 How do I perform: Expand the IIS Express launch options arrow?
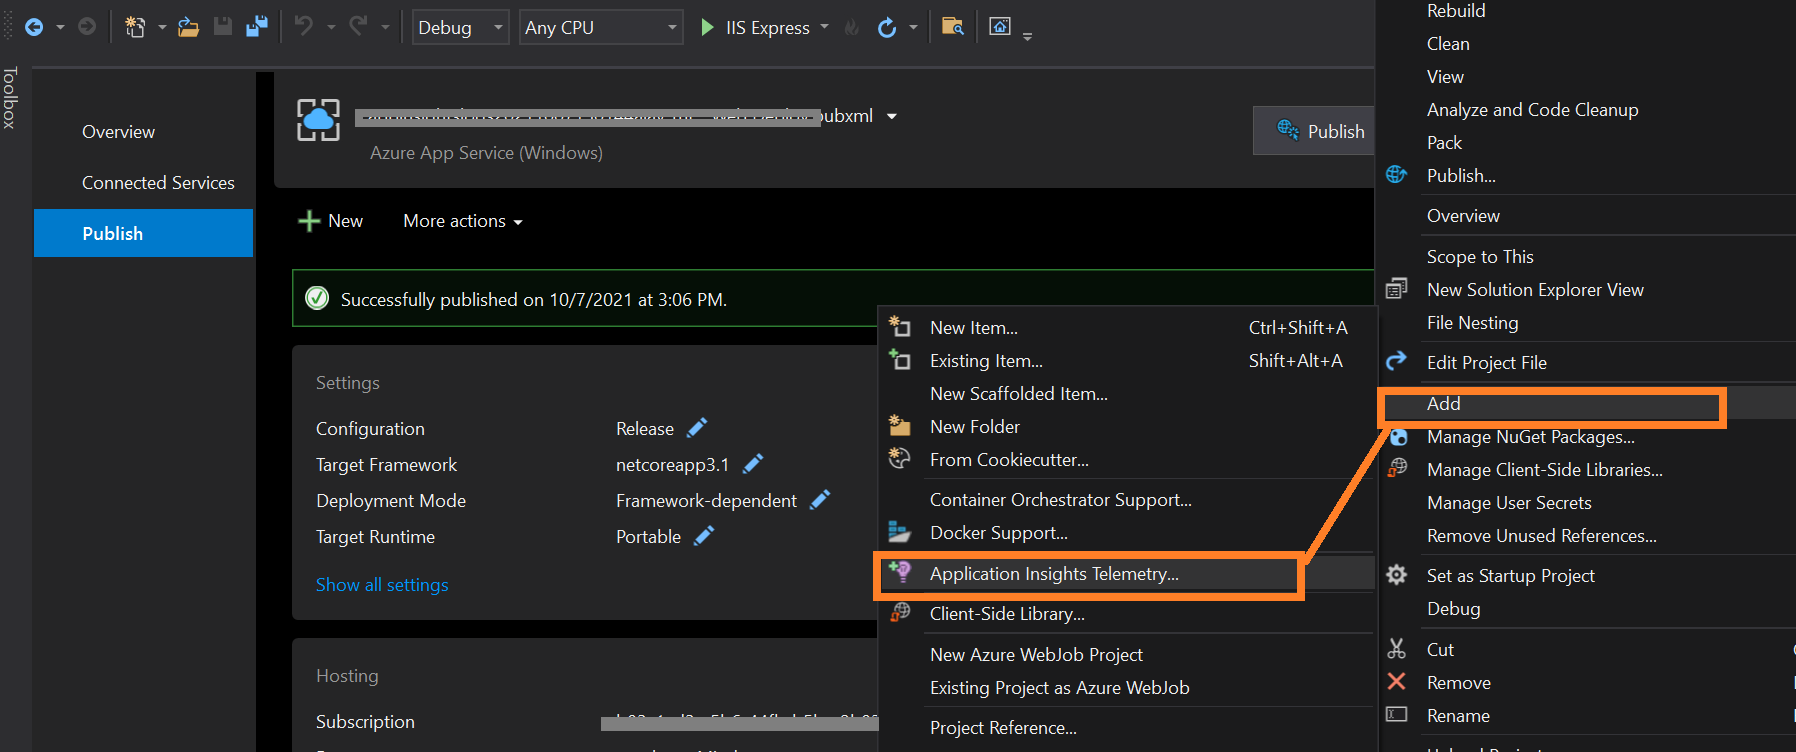[x=825, y=27]
